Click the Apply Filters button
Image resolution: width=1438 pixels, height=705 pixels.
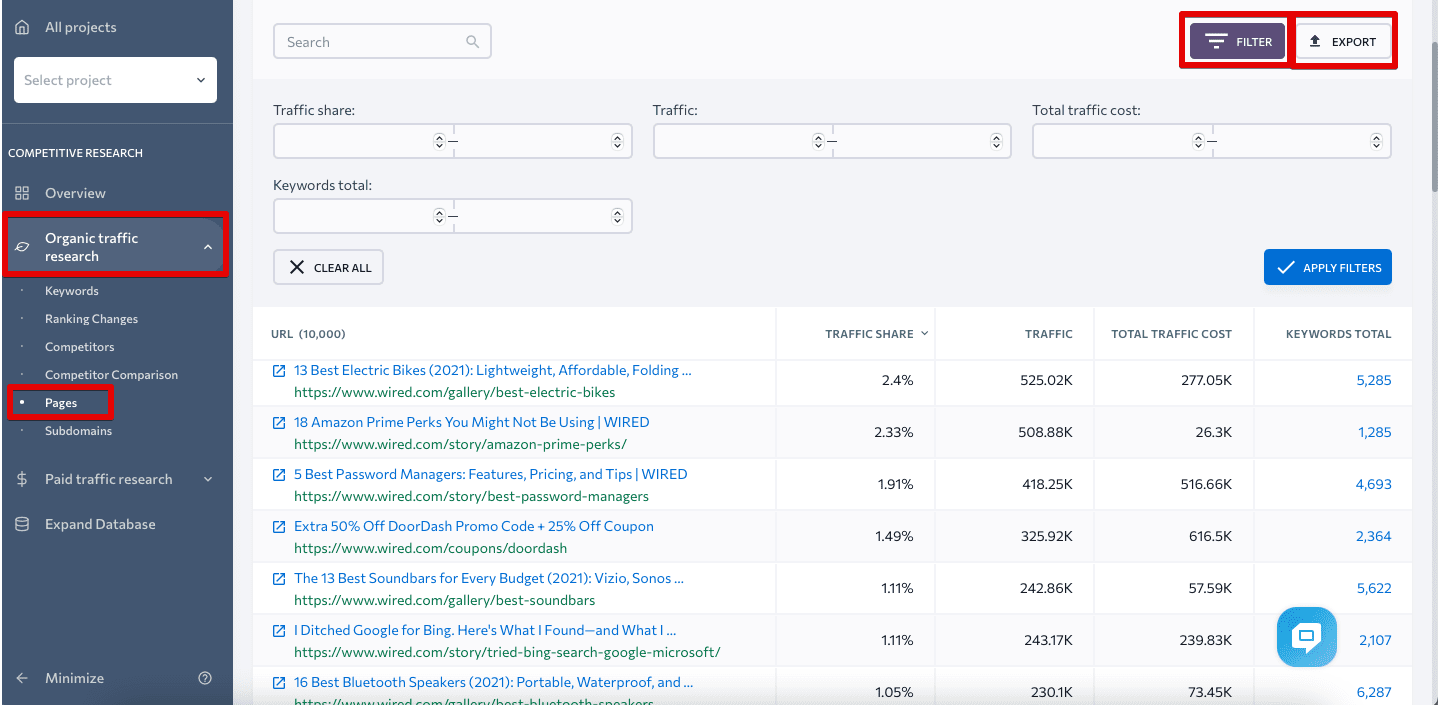1328,267
